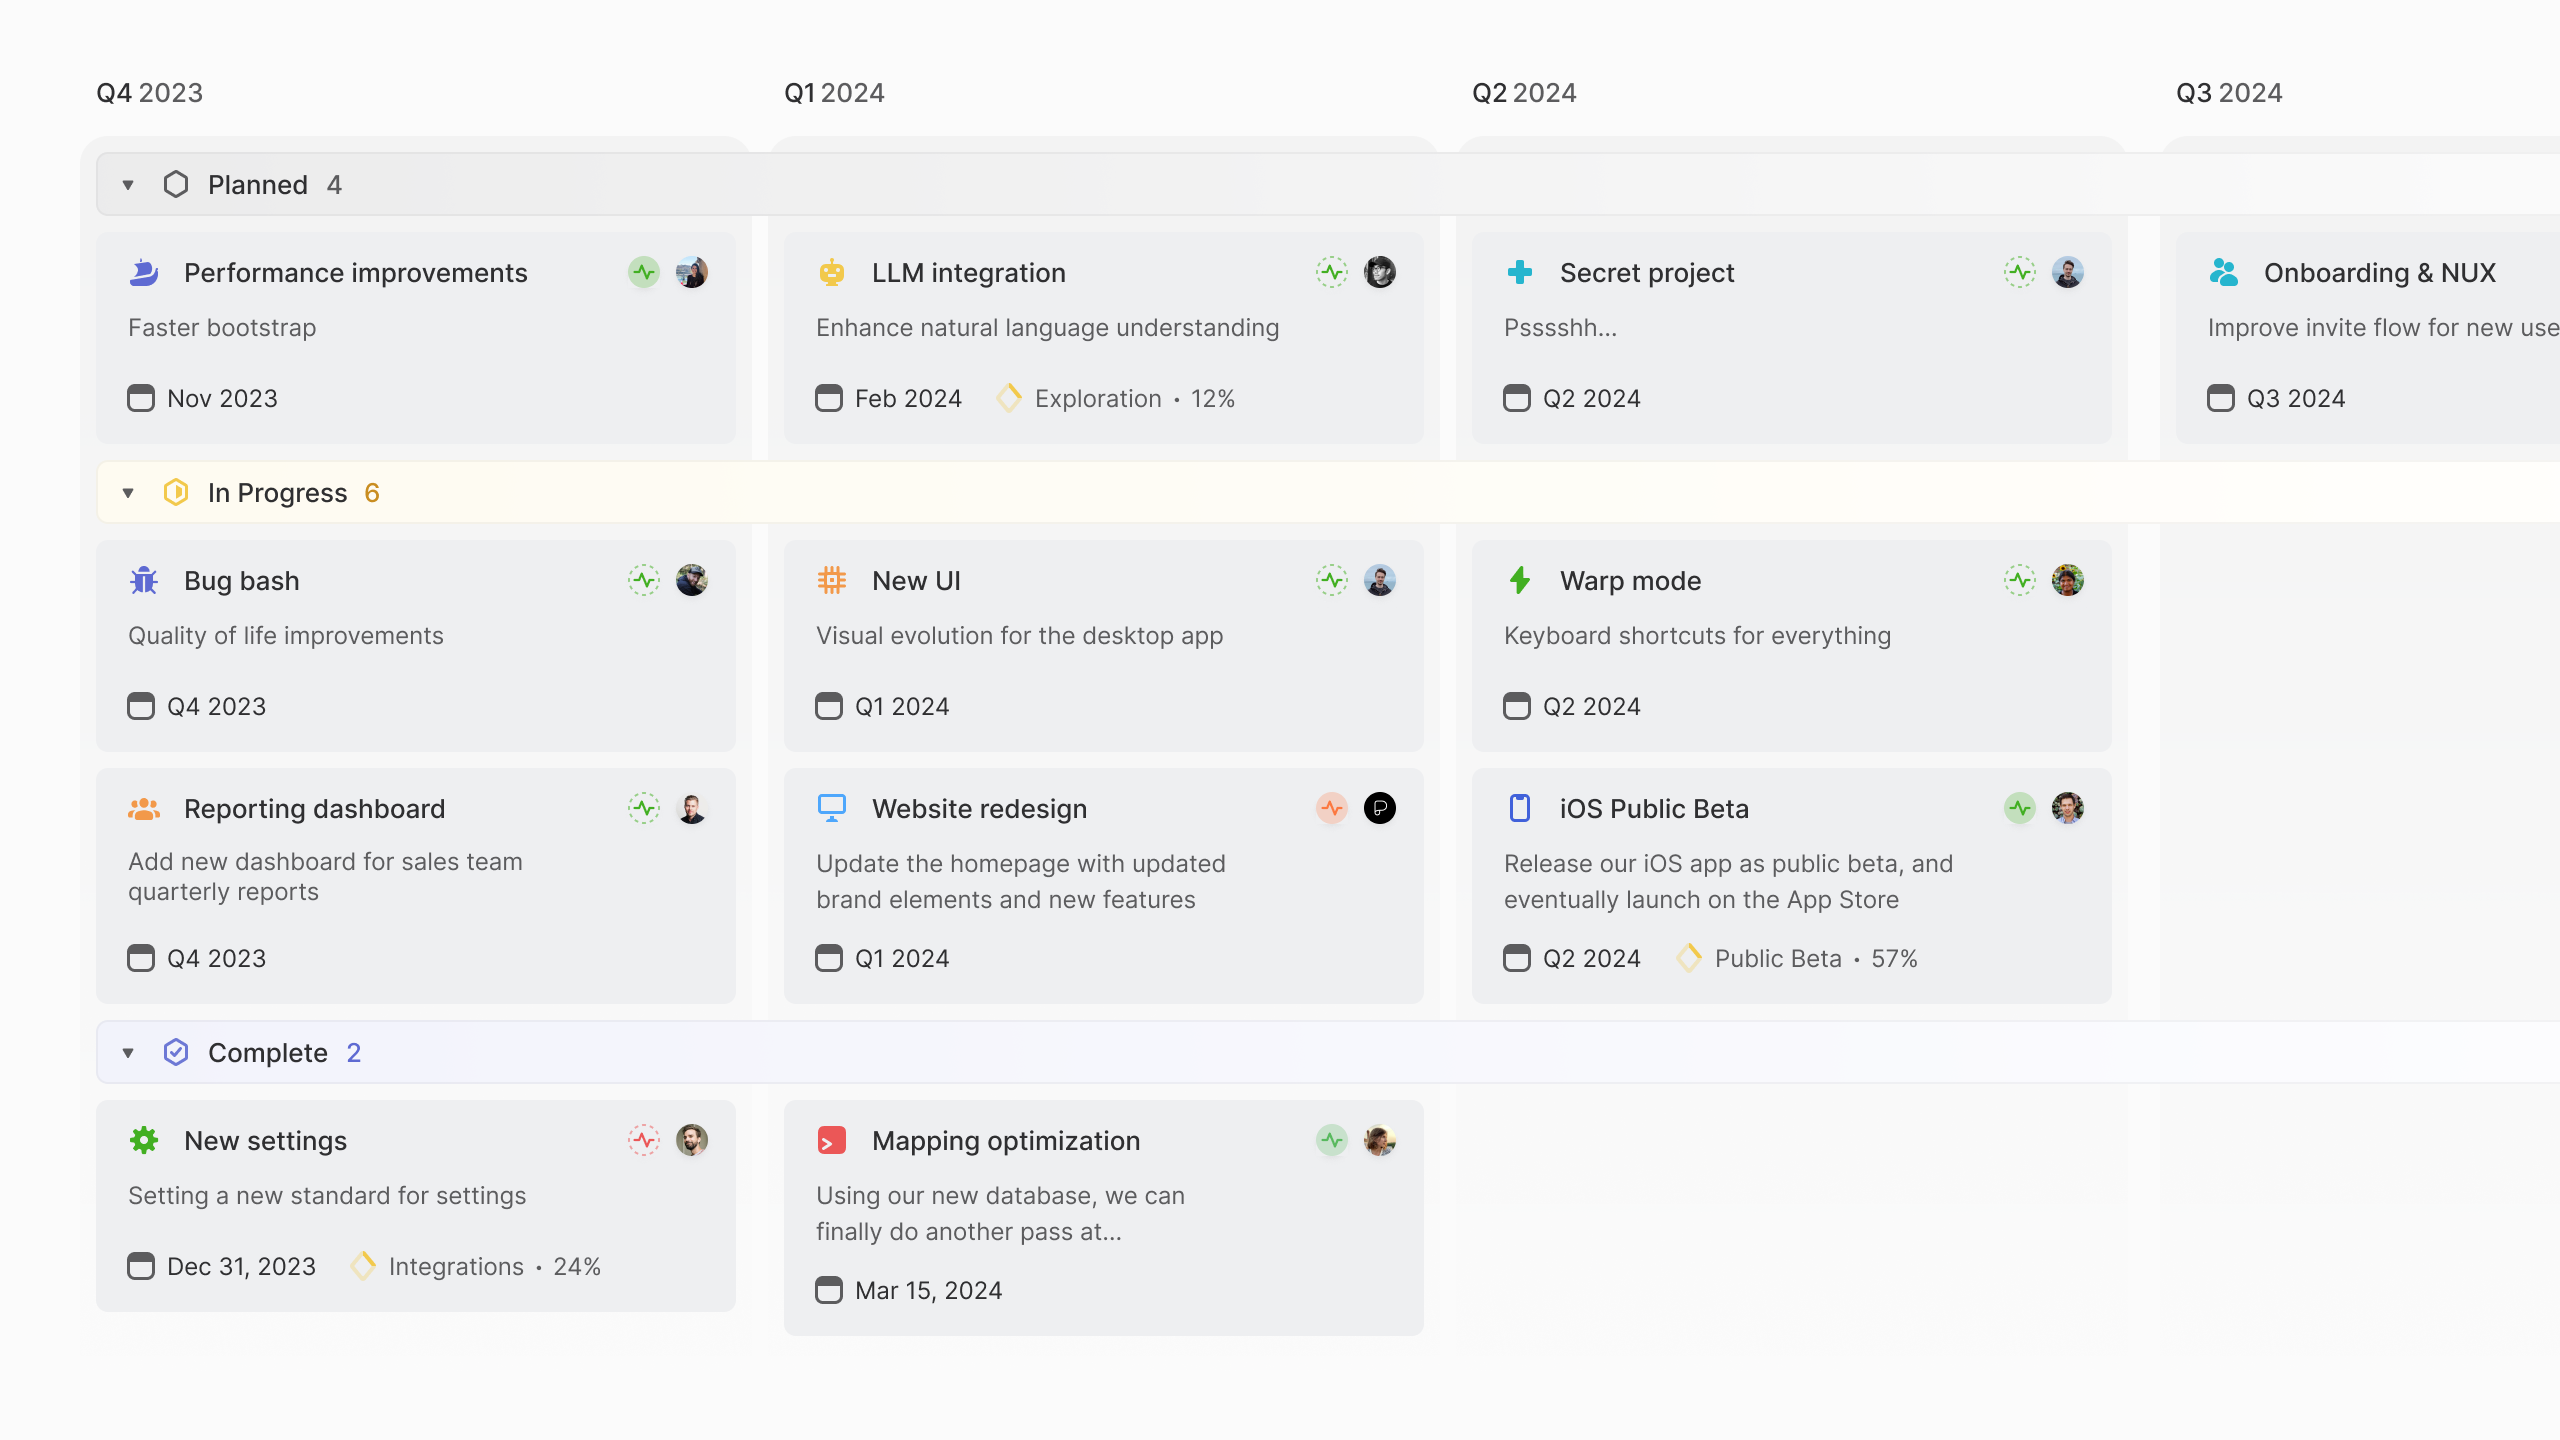The image size is (2560, 1440).
Task: Collapse the In Progress section
Action: [x=127, y=492]
